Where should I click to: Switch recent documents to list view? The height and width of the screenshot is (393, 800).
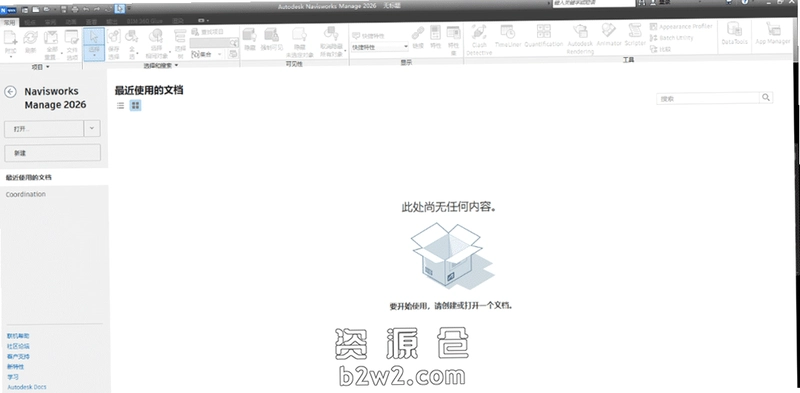120,106
